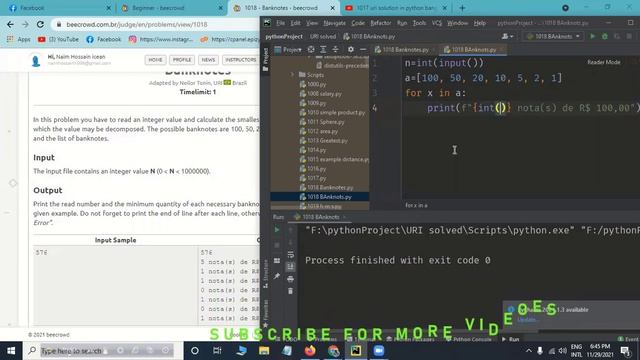Open 1012 area.py in the project tree
Screen dimensions: 640x360
click(319, 131)
